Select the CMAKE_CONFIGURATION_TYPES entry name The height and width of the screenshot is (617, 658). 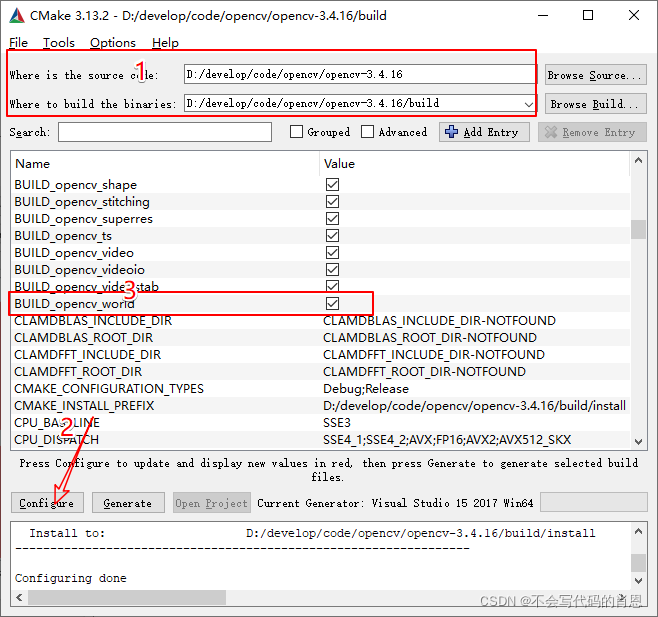pos(109,389)
